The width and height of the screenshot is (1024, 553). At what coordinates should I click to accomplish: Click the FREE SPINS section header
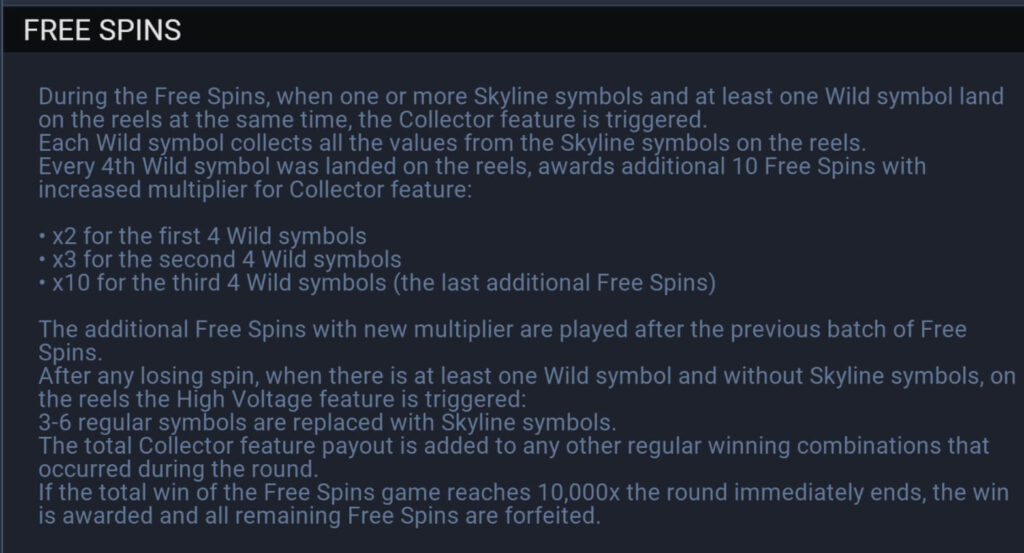pos(102,31)
